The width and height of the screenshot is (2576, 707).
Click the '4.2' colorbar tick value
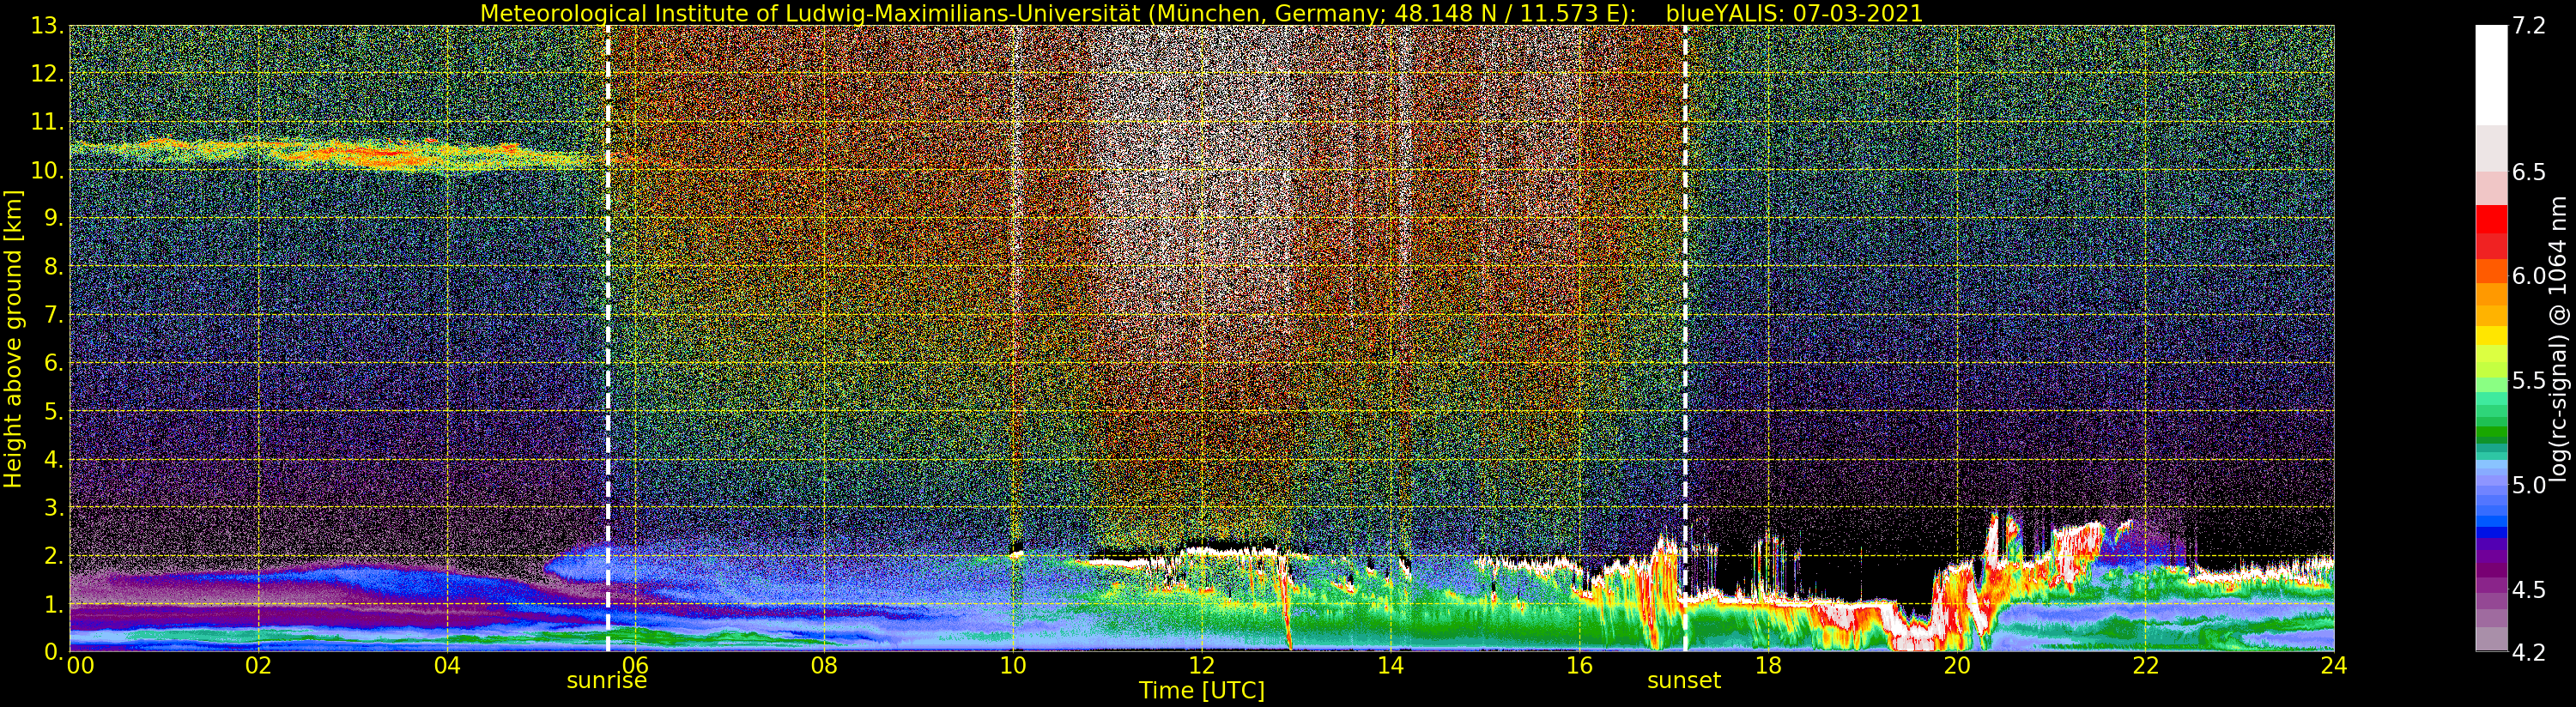pyautogui.click(x=2529, y=653)
